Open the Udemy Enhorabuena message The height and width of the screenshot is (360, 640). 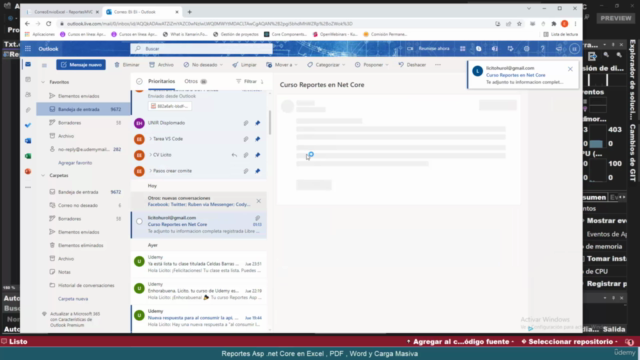[x=199, y=291]
